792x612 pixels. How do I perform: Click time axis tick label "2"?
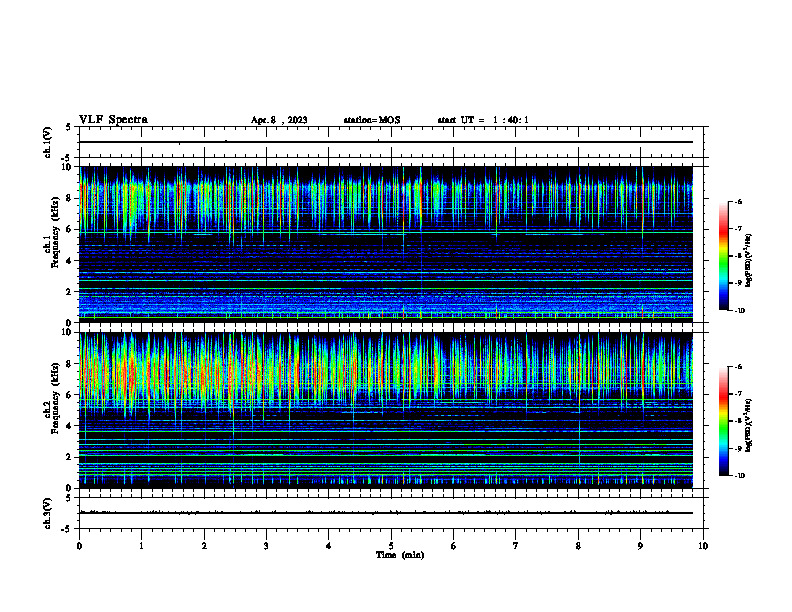click(x=204, y=546)
